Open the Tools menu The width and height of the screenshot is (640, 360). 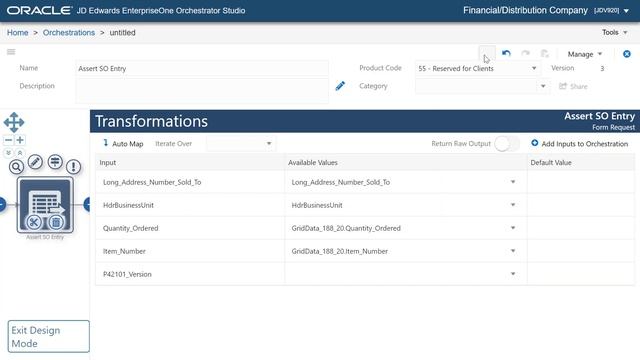click(614, 32)
